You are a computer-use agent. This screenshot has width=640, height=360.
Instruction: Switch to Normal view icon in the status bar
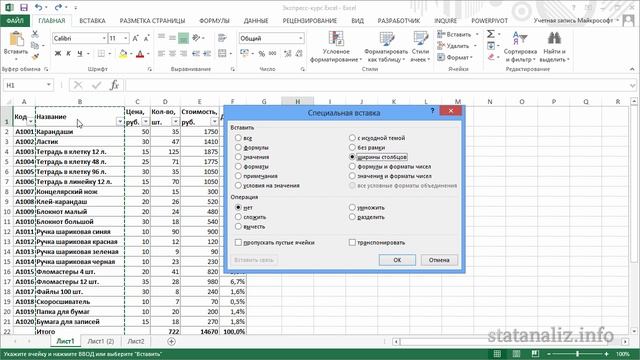coord(497,354)
